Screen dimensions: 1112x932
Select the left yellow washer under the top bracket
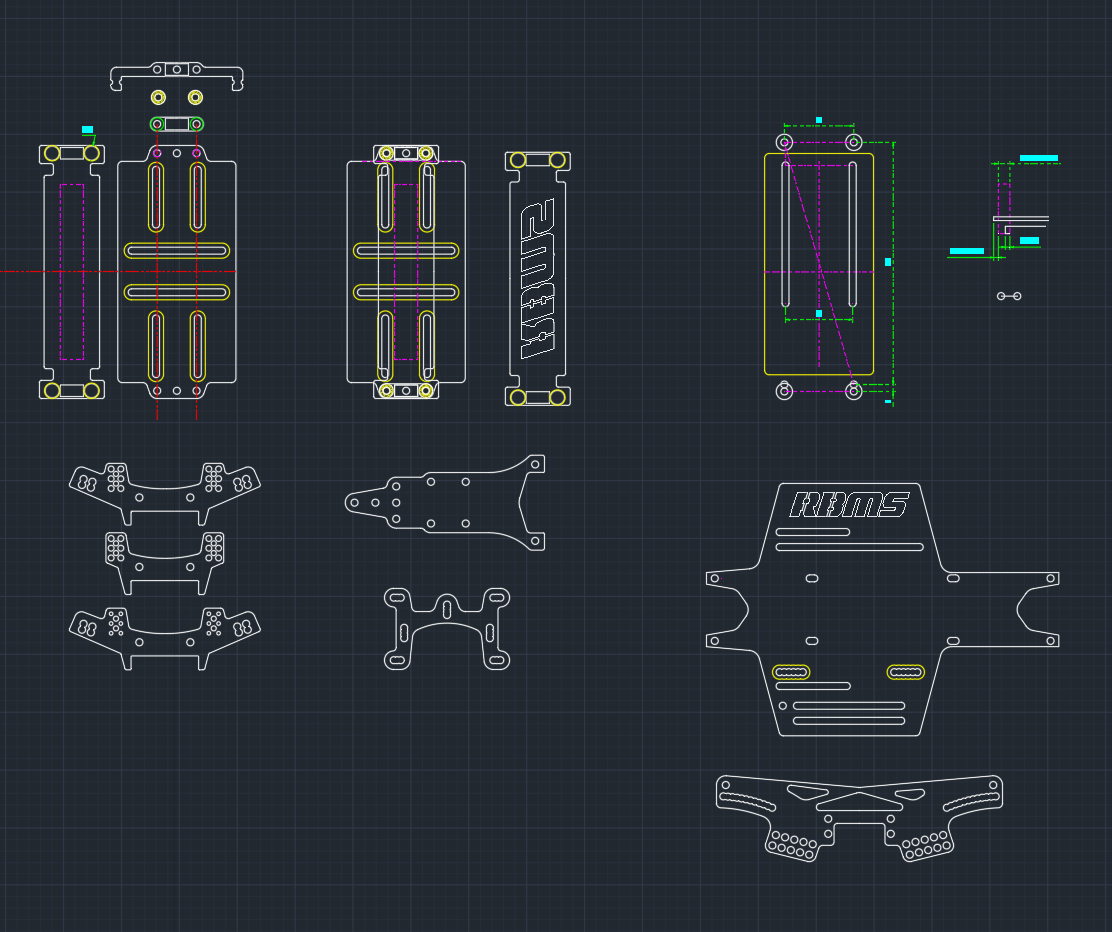click(x=158, y=97)
